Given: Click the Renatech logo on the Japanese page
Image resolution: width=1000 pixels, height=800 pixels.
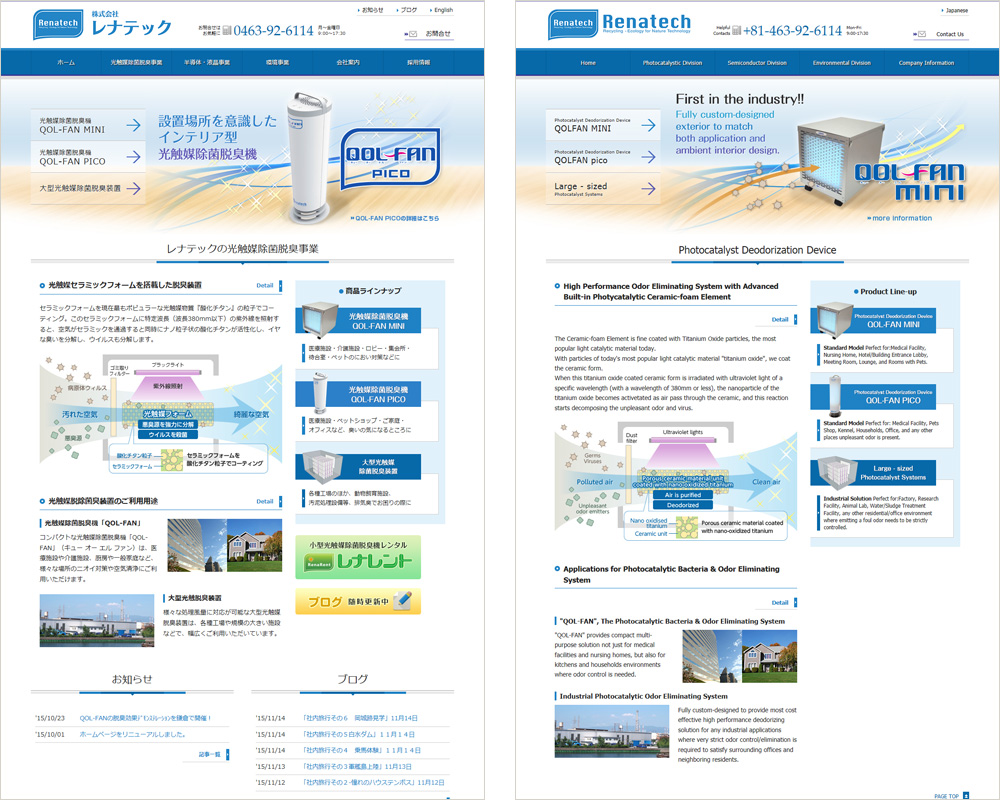Looking at the screenshot, I should pos(58,24).
